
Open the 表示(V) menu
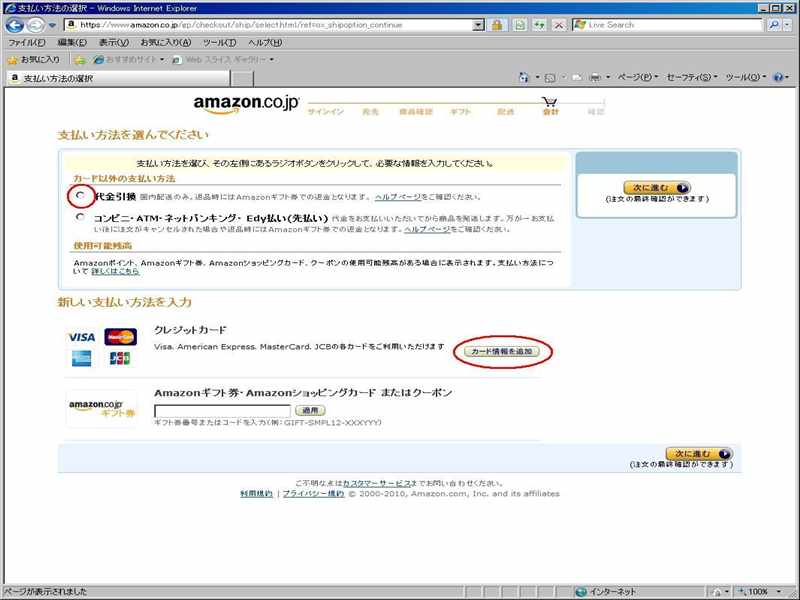click(x=113, y=43)
